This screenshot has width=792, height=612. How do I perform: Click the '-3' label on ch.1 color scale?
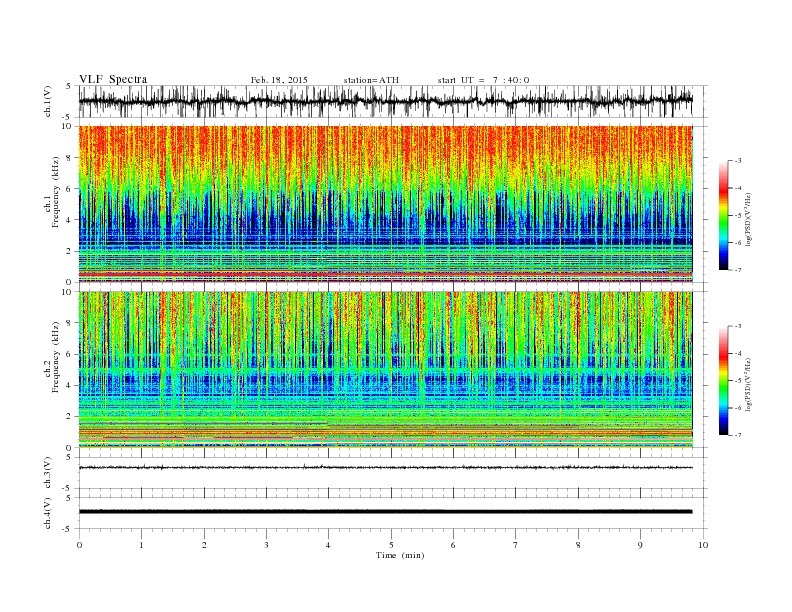tap(737, 161)
